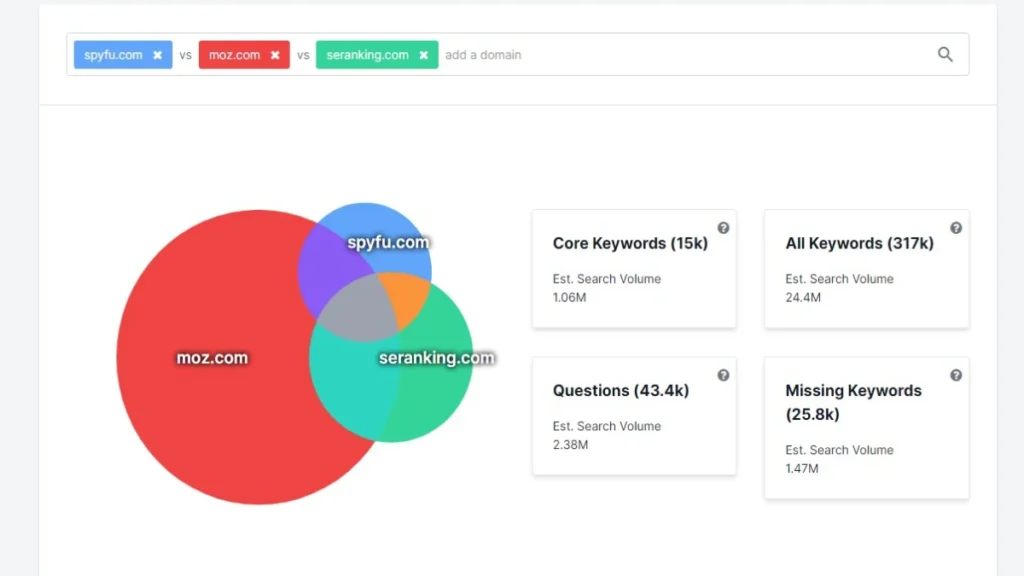Screen dimensions: 1024x576
Task: Remove the seranking.com domain chip
Action: [x=423, y=55]
